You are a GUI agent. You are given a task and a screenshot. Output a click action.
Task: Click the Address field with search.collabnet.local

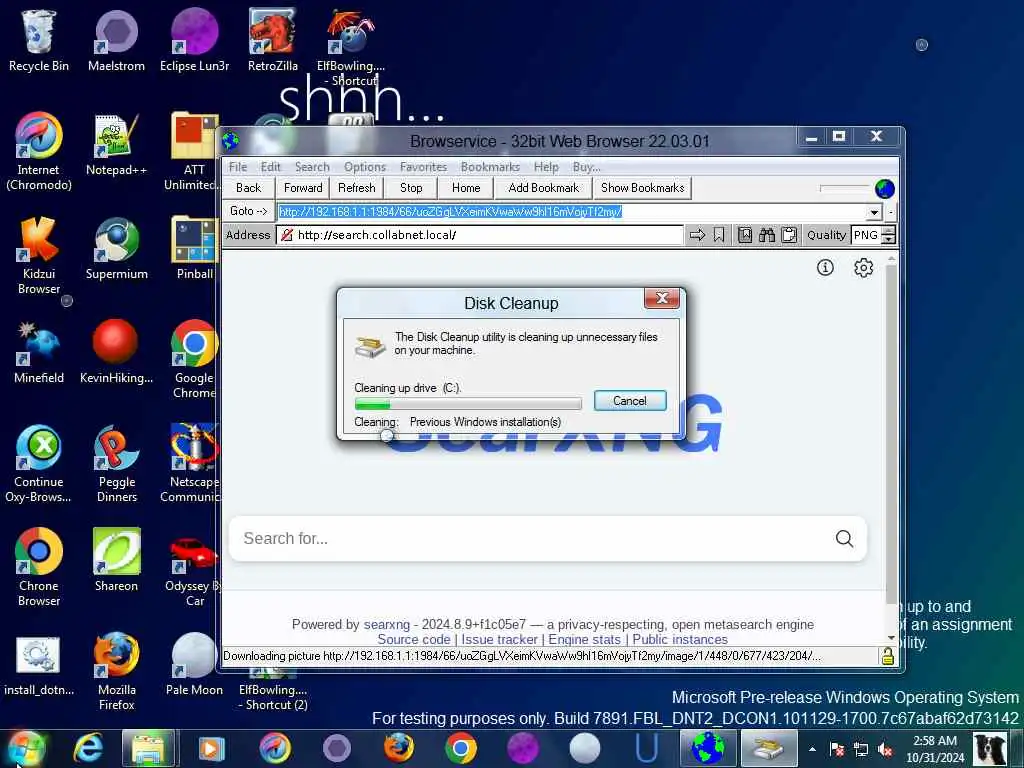(480, 235)
